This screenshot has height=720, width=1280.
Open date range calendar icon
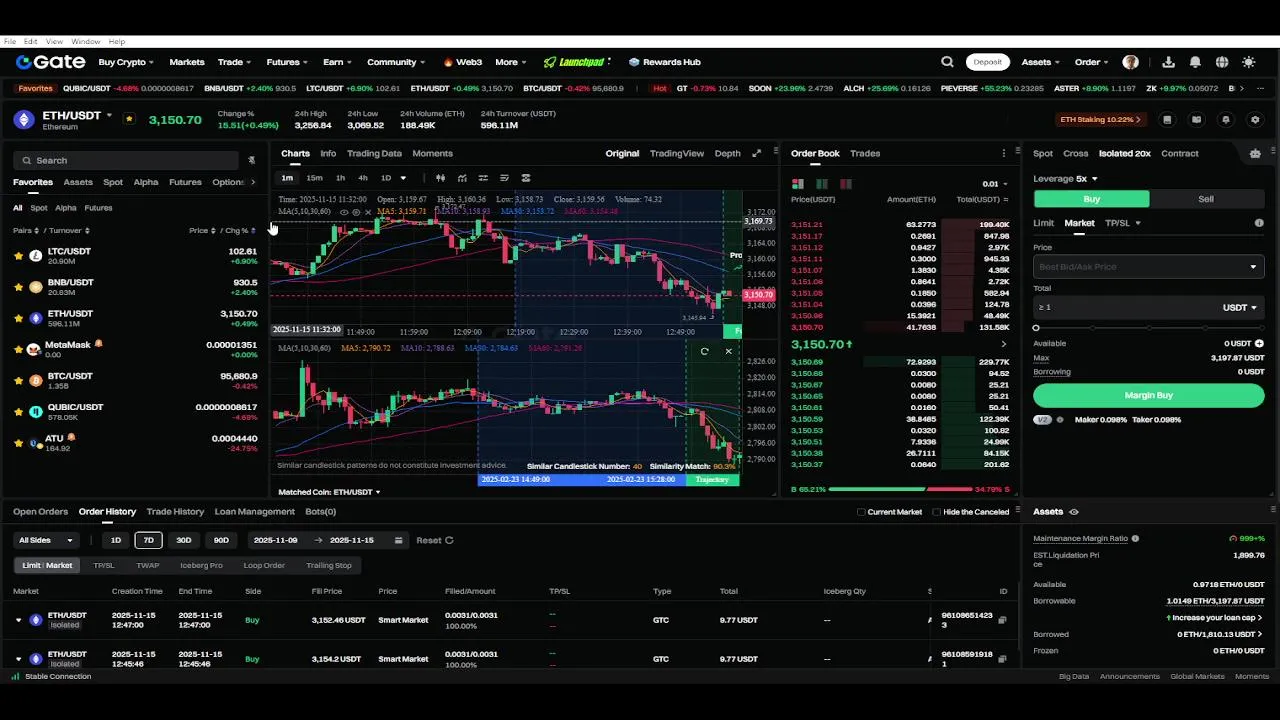click(398, 540)
